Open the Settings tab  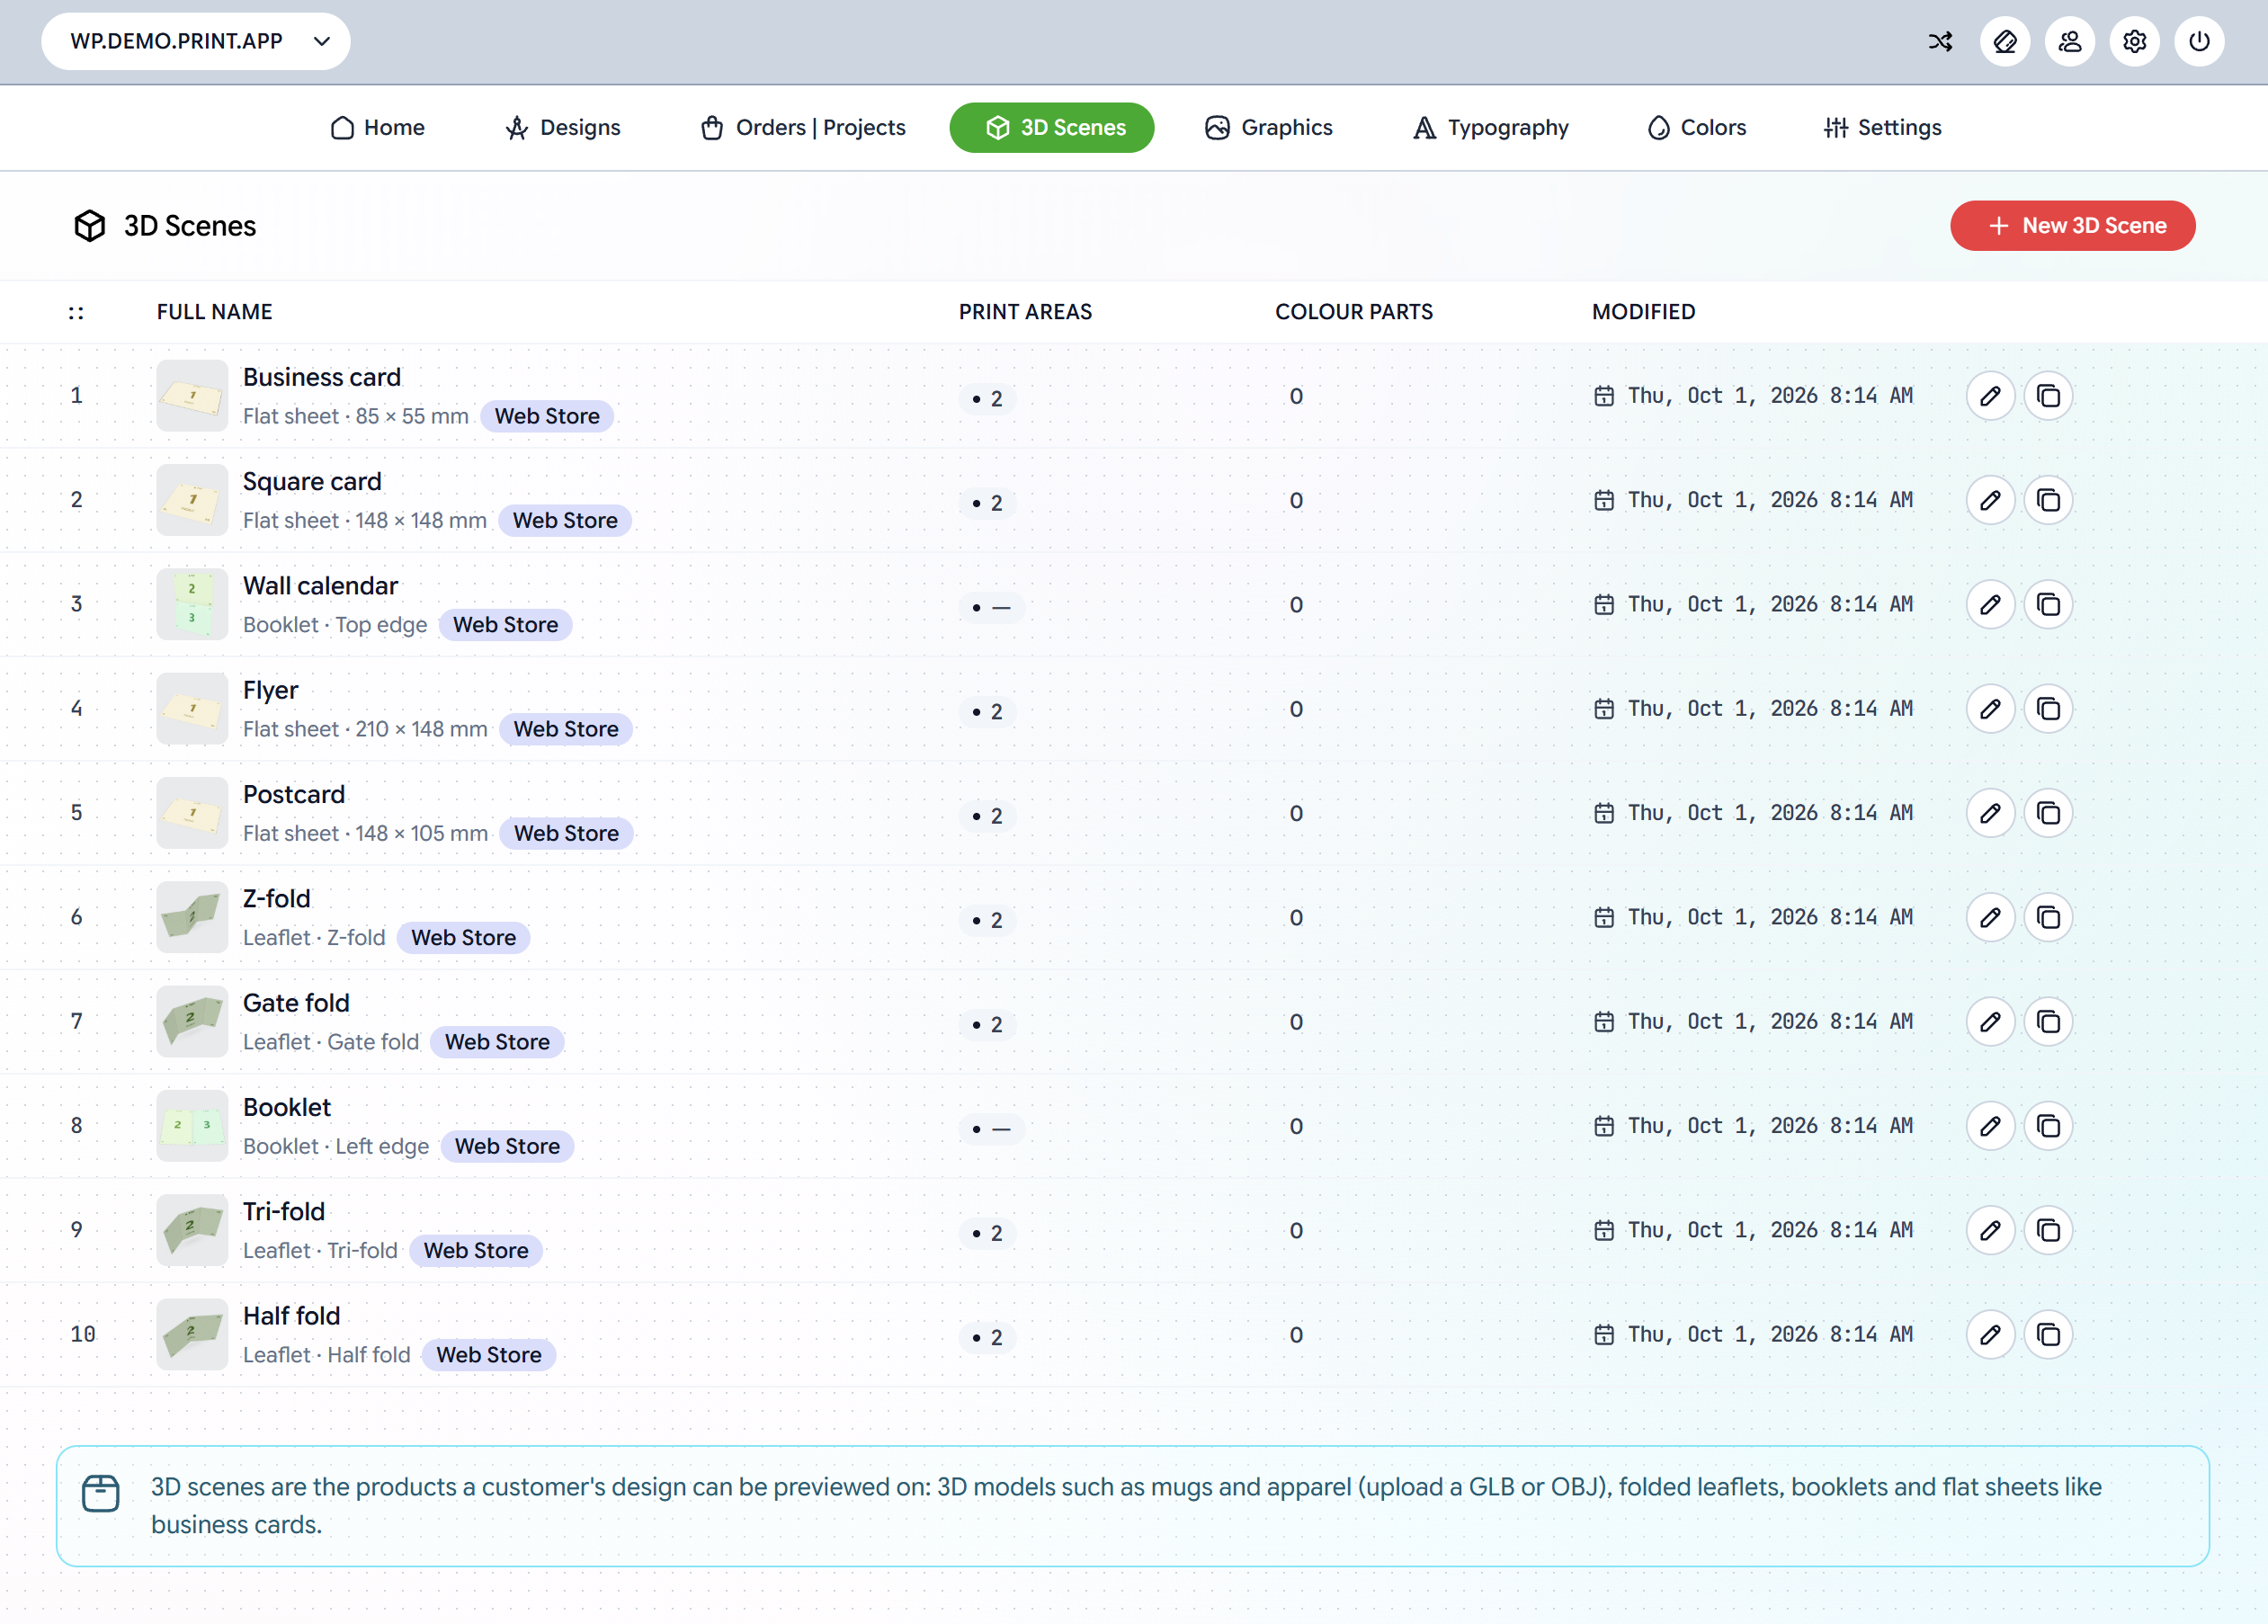click(1883, 128)
